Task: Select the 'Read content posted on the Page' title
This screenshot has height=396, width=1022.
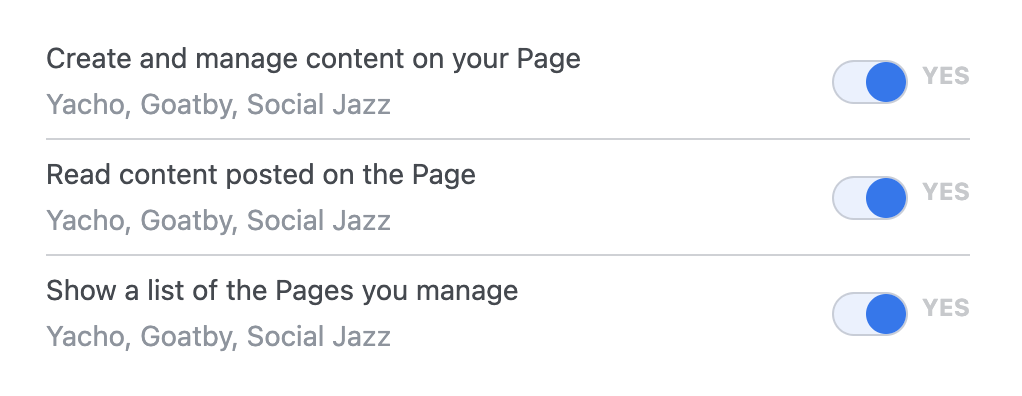Action: coord(261,175)
